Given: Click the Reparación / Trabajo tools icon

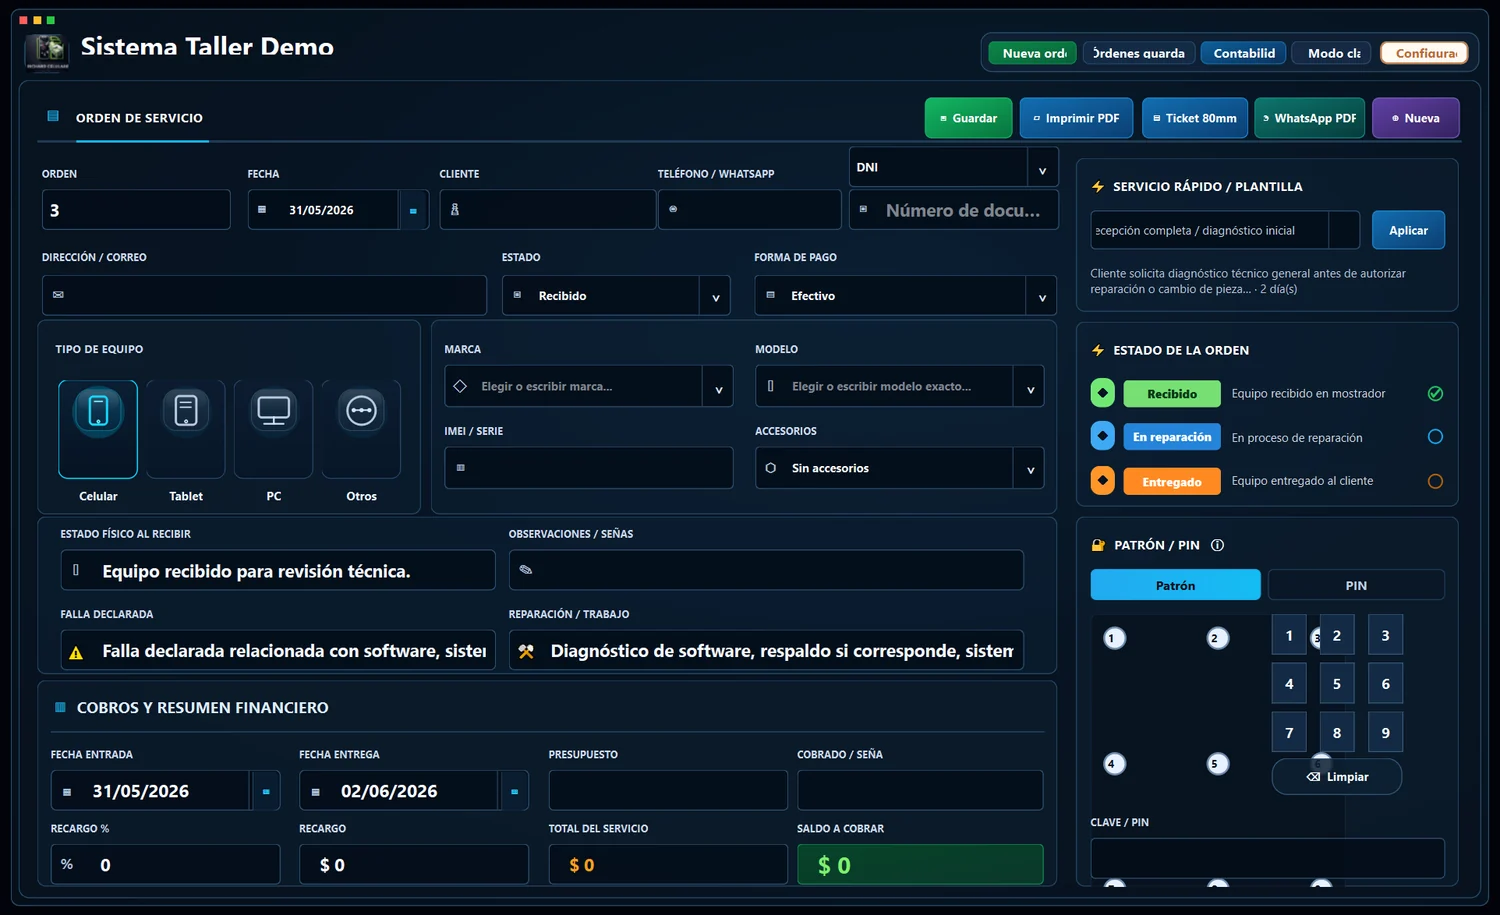Looking at the screenshot, I should (x=526, y=651).
